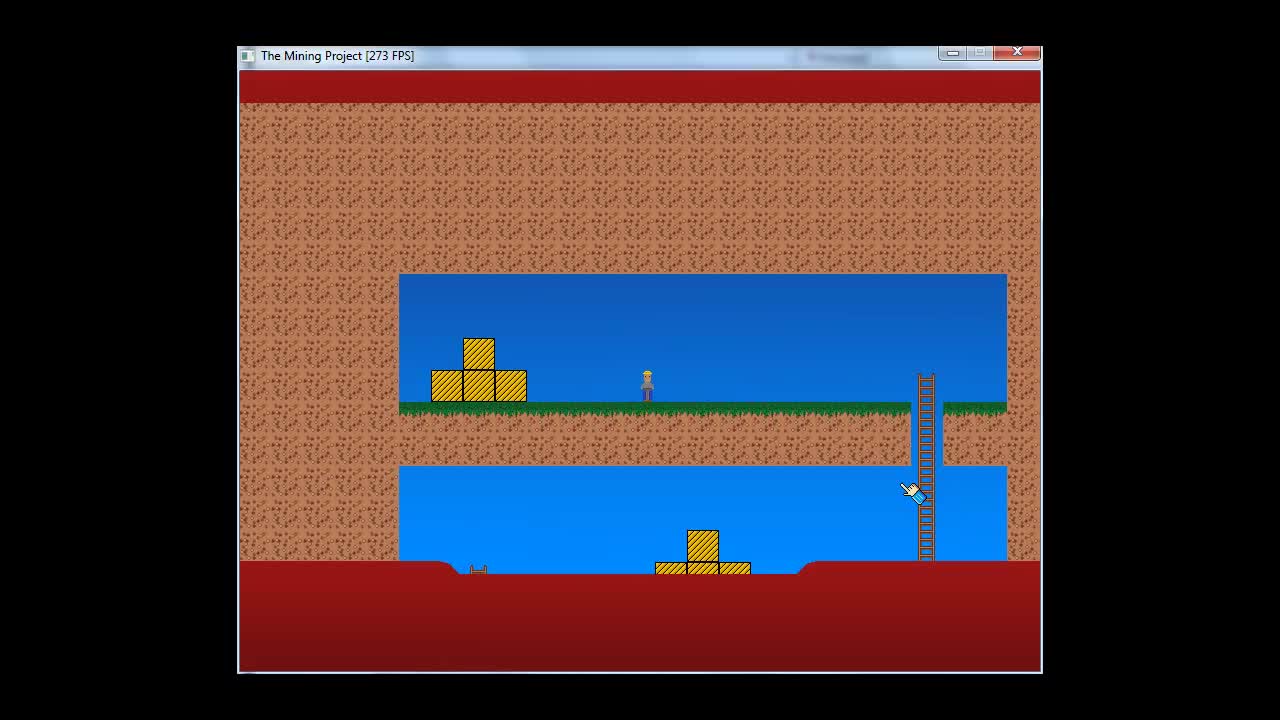The image size is (1280, 720).
Task: Select the rightmost crate of the pyramid stack
Action: point(513,385)
